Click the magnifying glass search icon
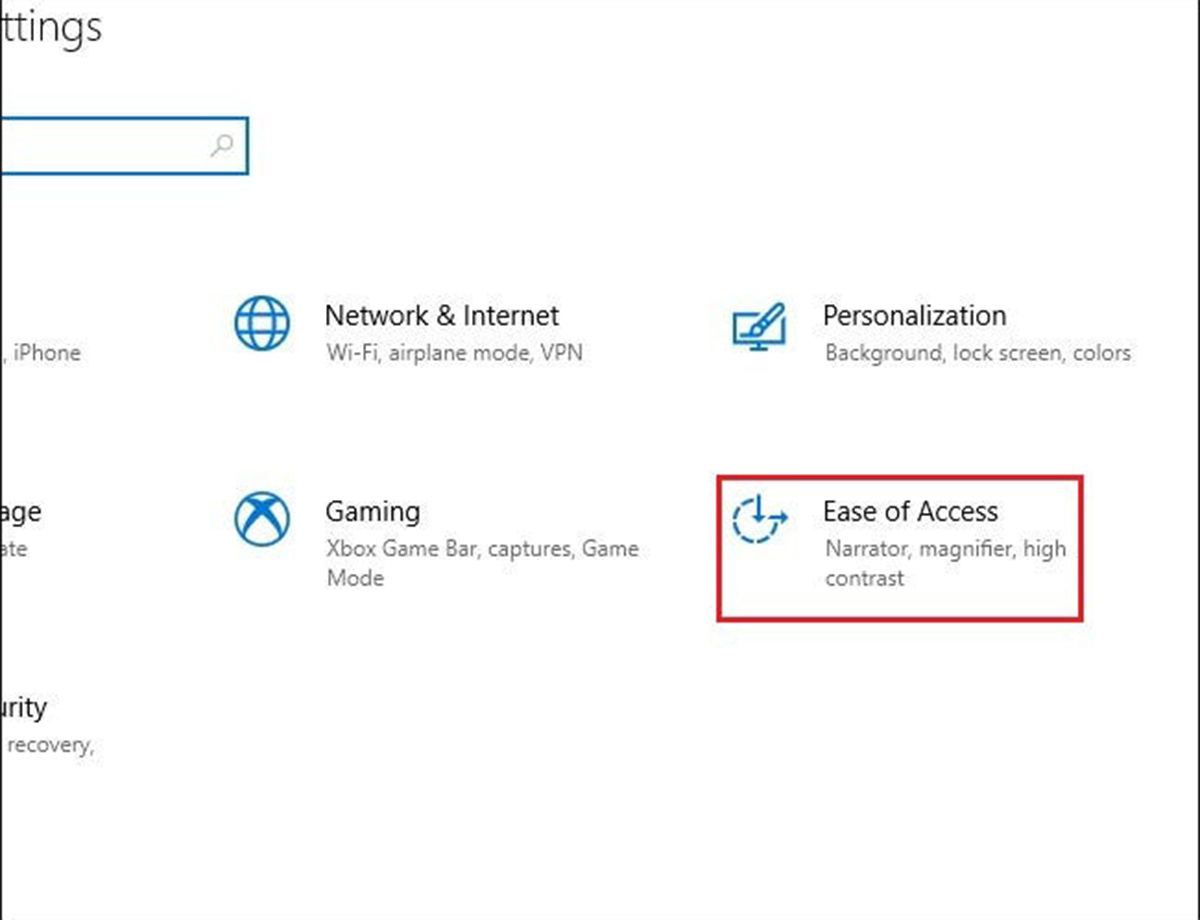 click(x=222, y=145)
